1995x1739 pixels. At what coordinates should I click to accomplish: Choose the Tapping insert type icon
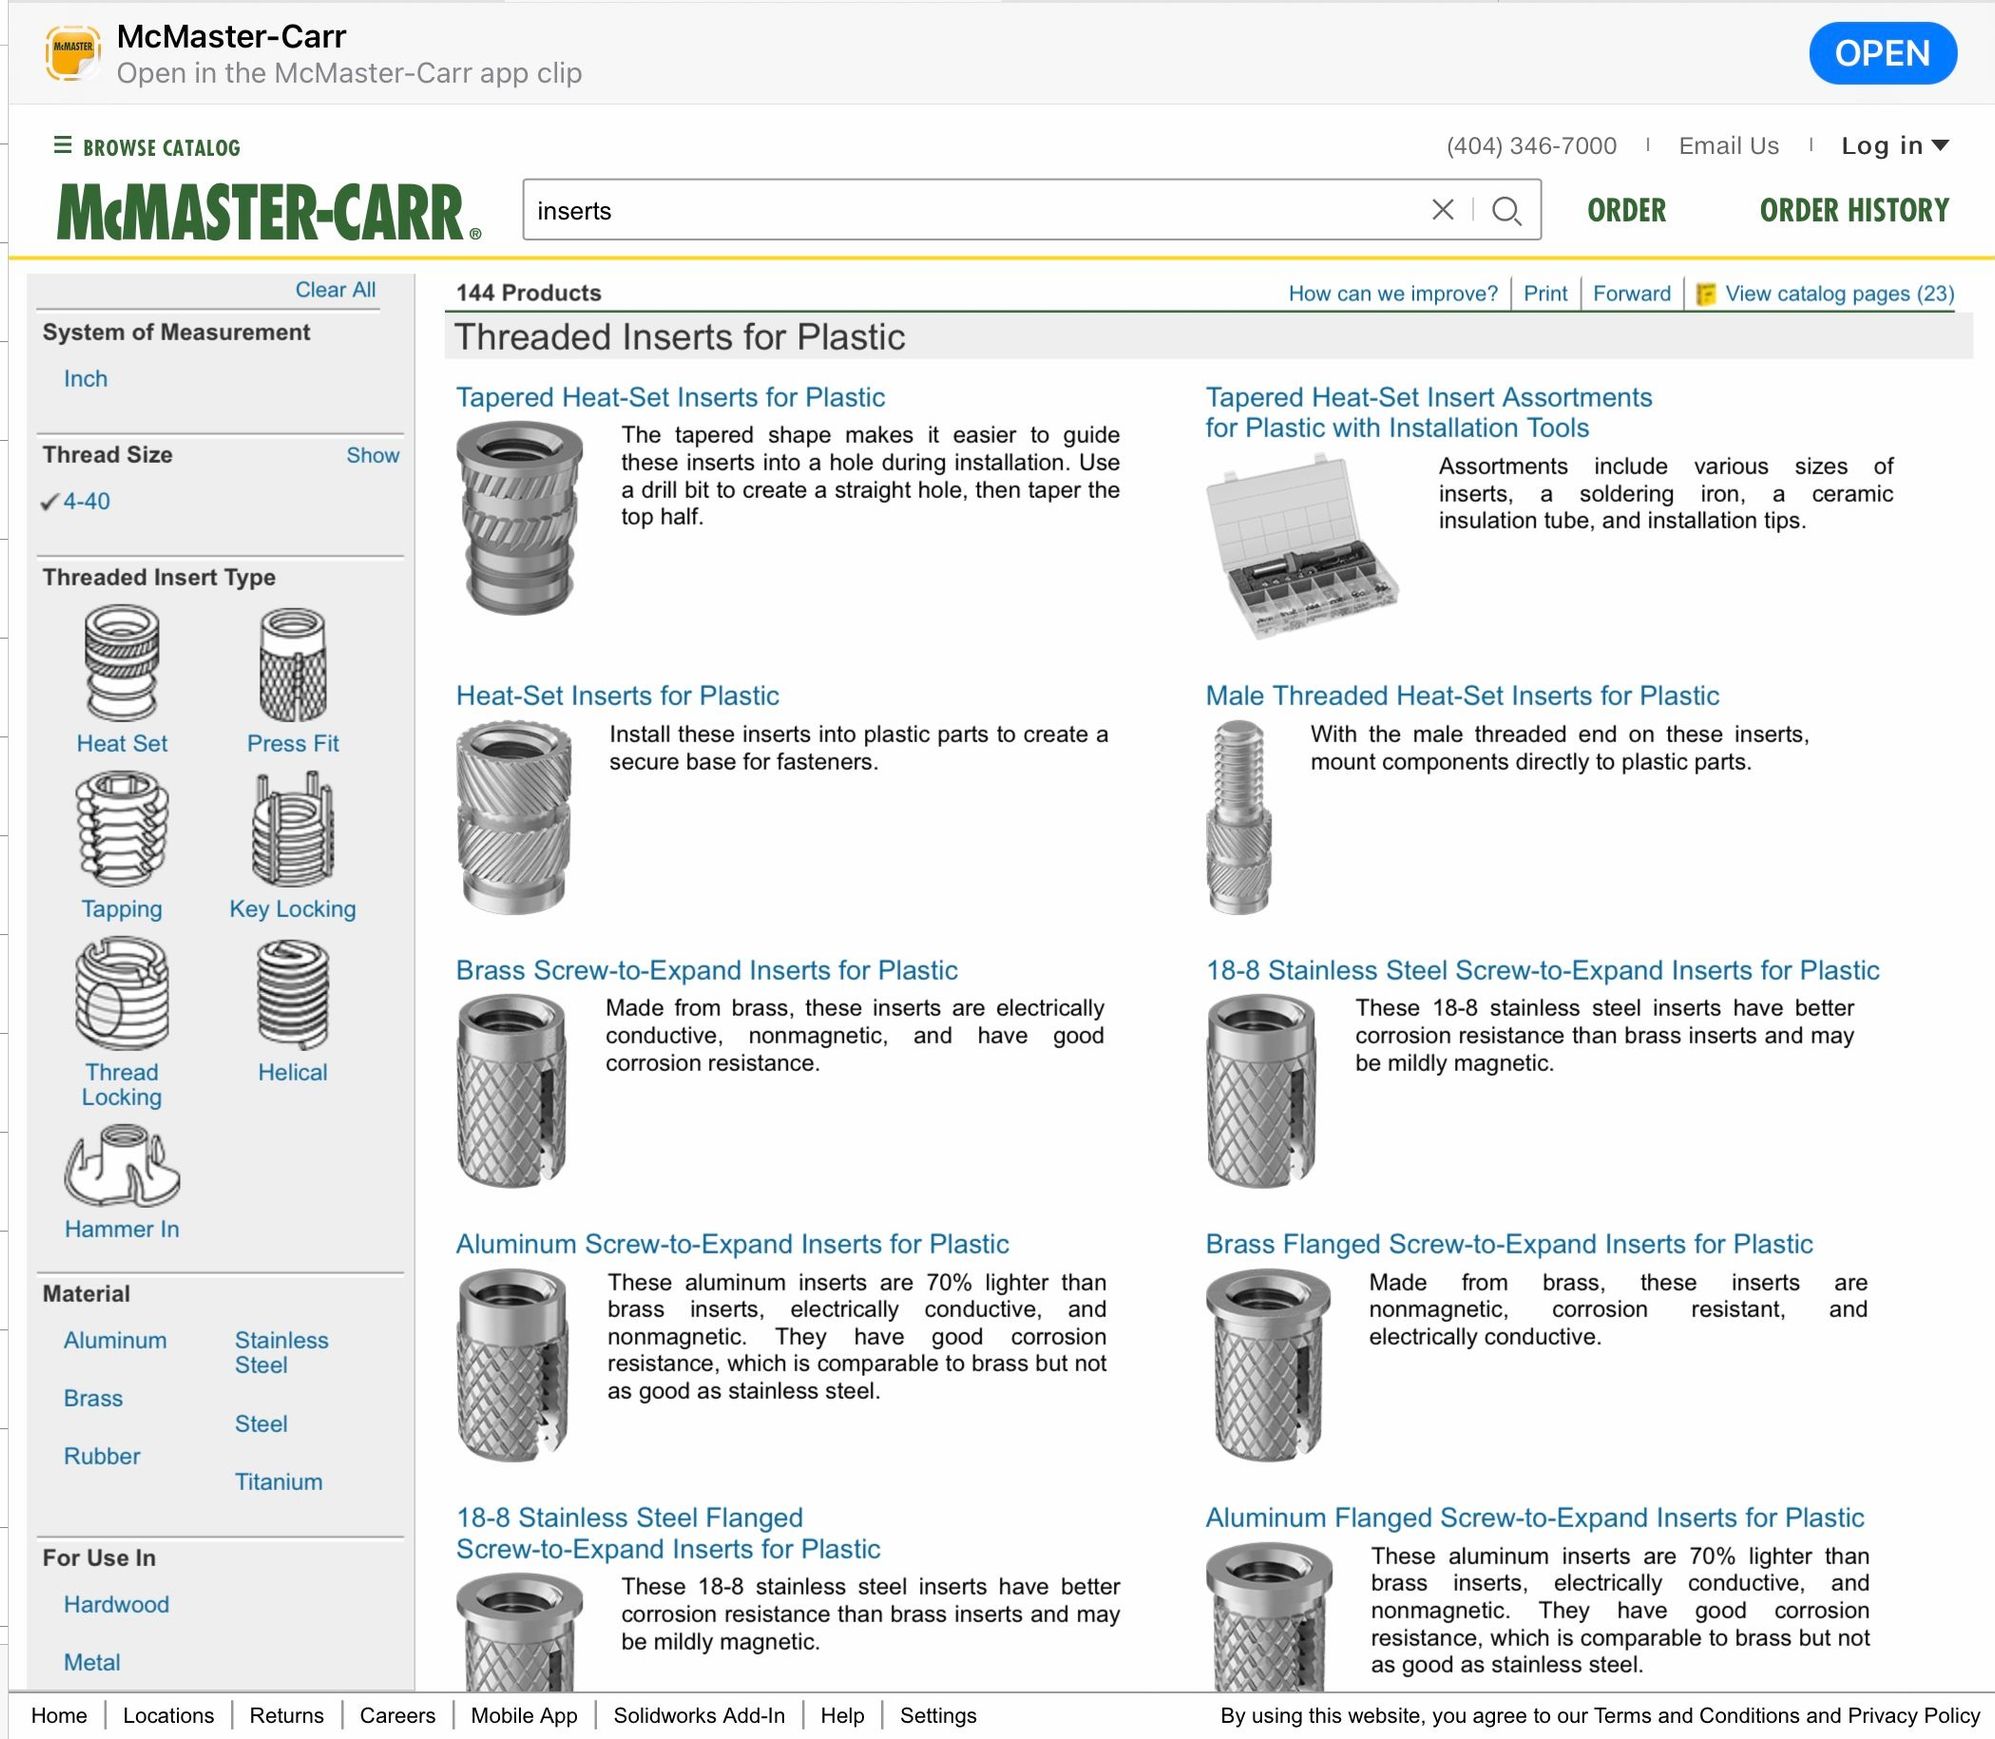click(x=121, y=829)
